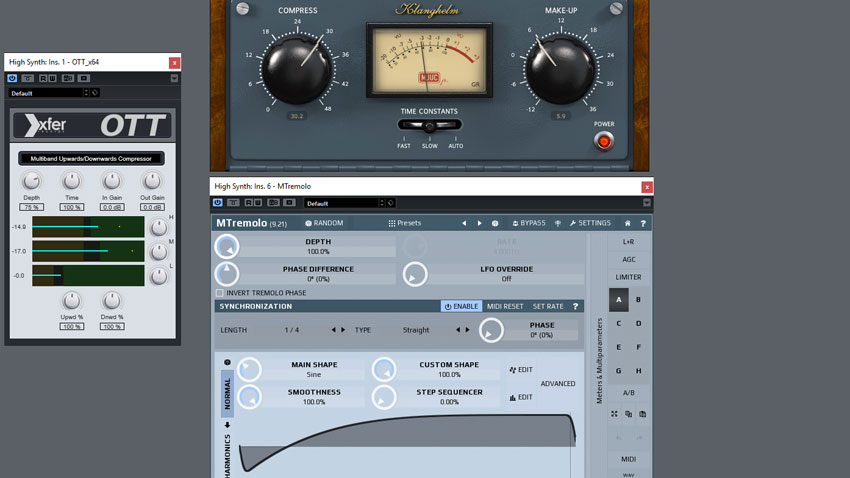The image size is (850, 478).
Task: Toggle the OTT plugin power icon in its toolbar
Action: tap(12, 78)
